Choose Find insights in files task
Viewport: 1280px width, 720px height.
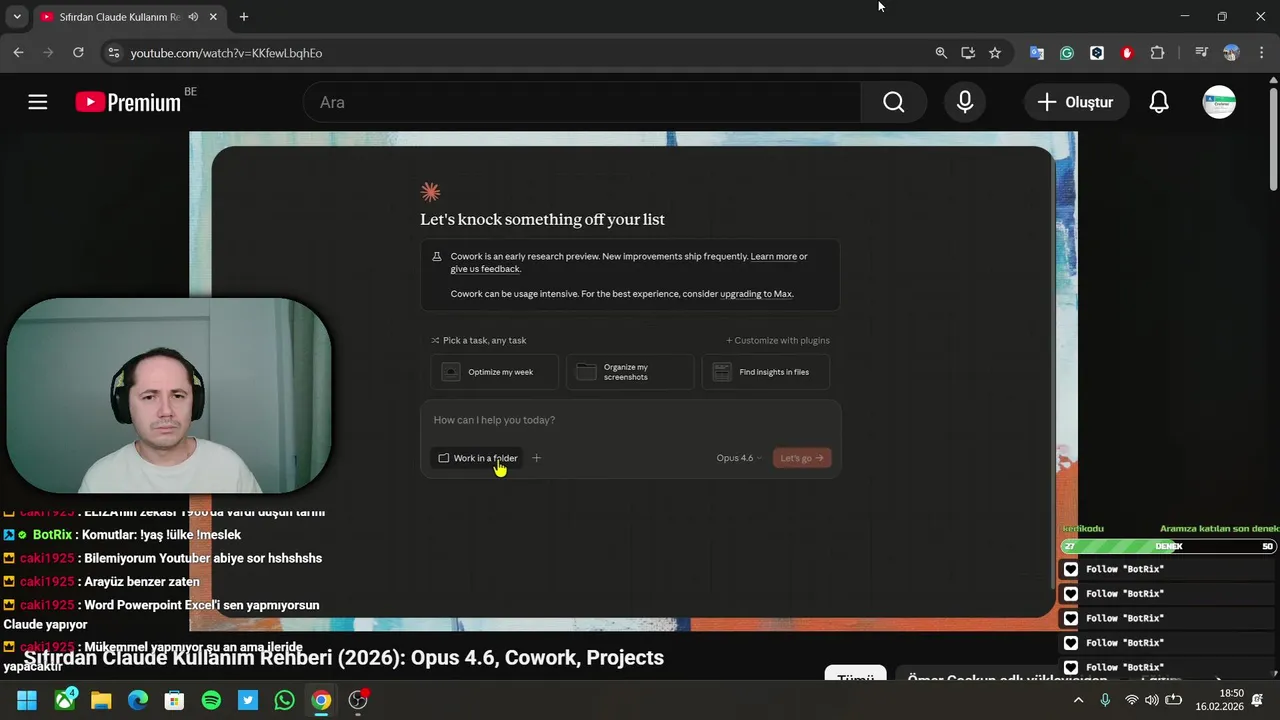pos(766,372)
